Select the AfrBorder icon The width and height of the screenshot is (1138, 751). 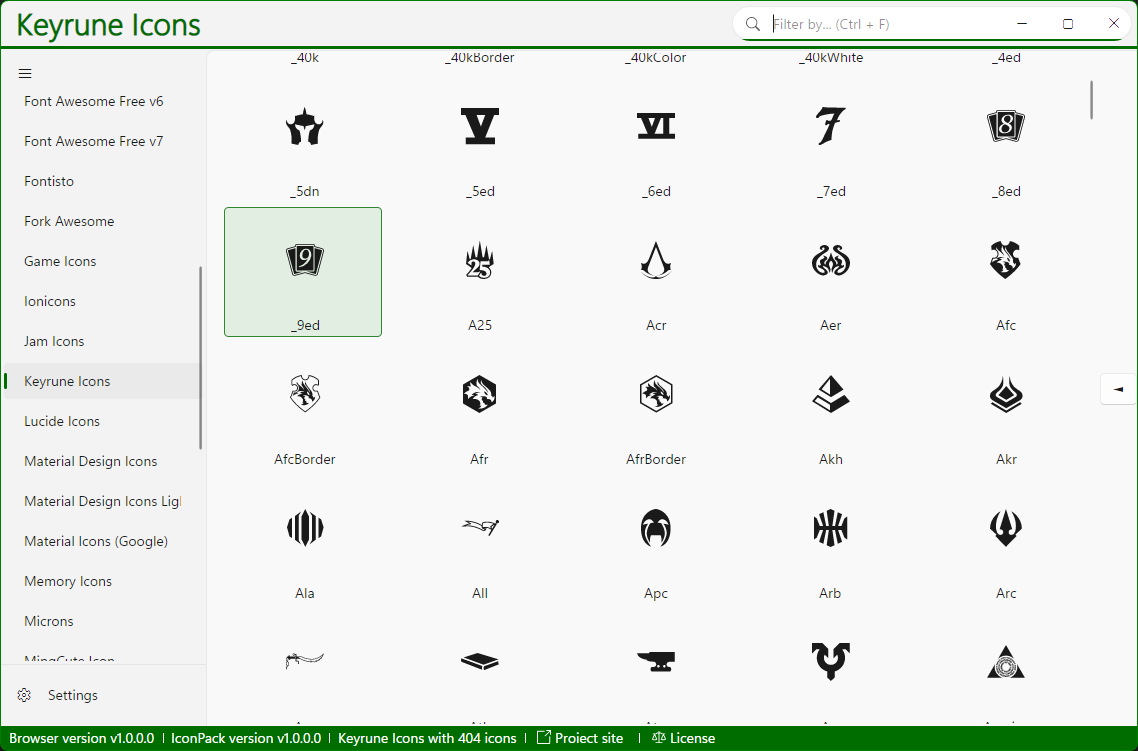(655, 394)
